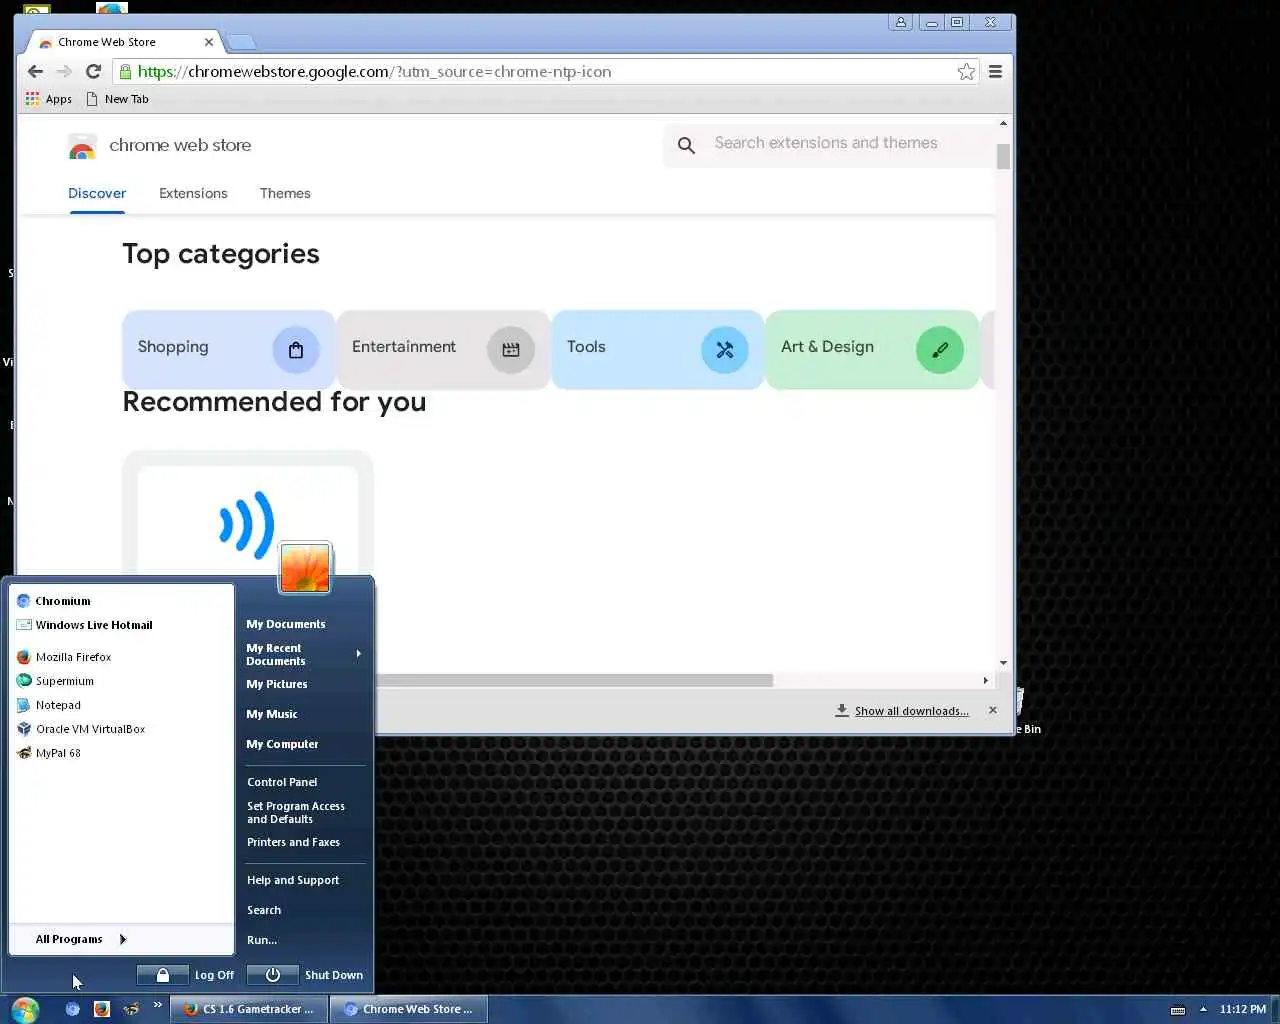1280x1024 pixels.
Task: Switch to CS 1.6 Gametracker taskbar window
Action: click(248, 1009)
